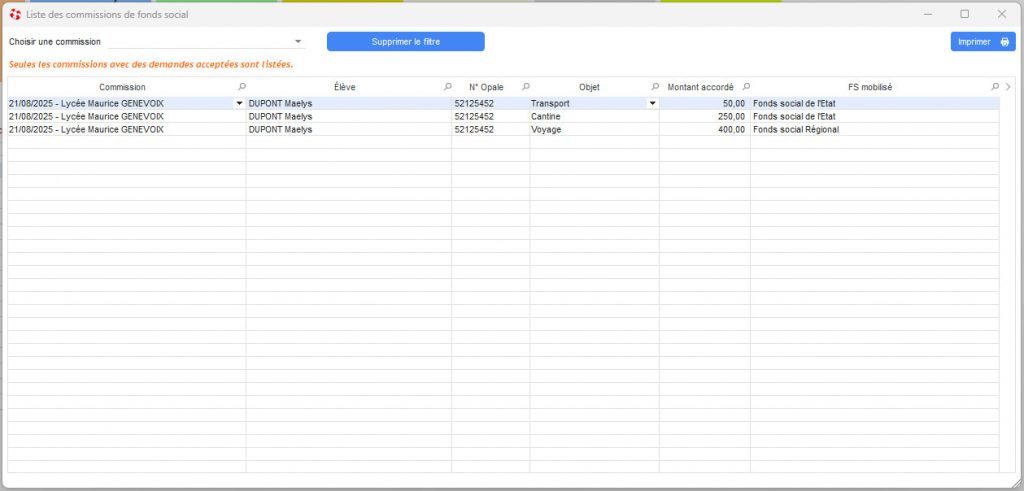Open the 'Choisir une commission' dropdown

[x=298, y=42]
